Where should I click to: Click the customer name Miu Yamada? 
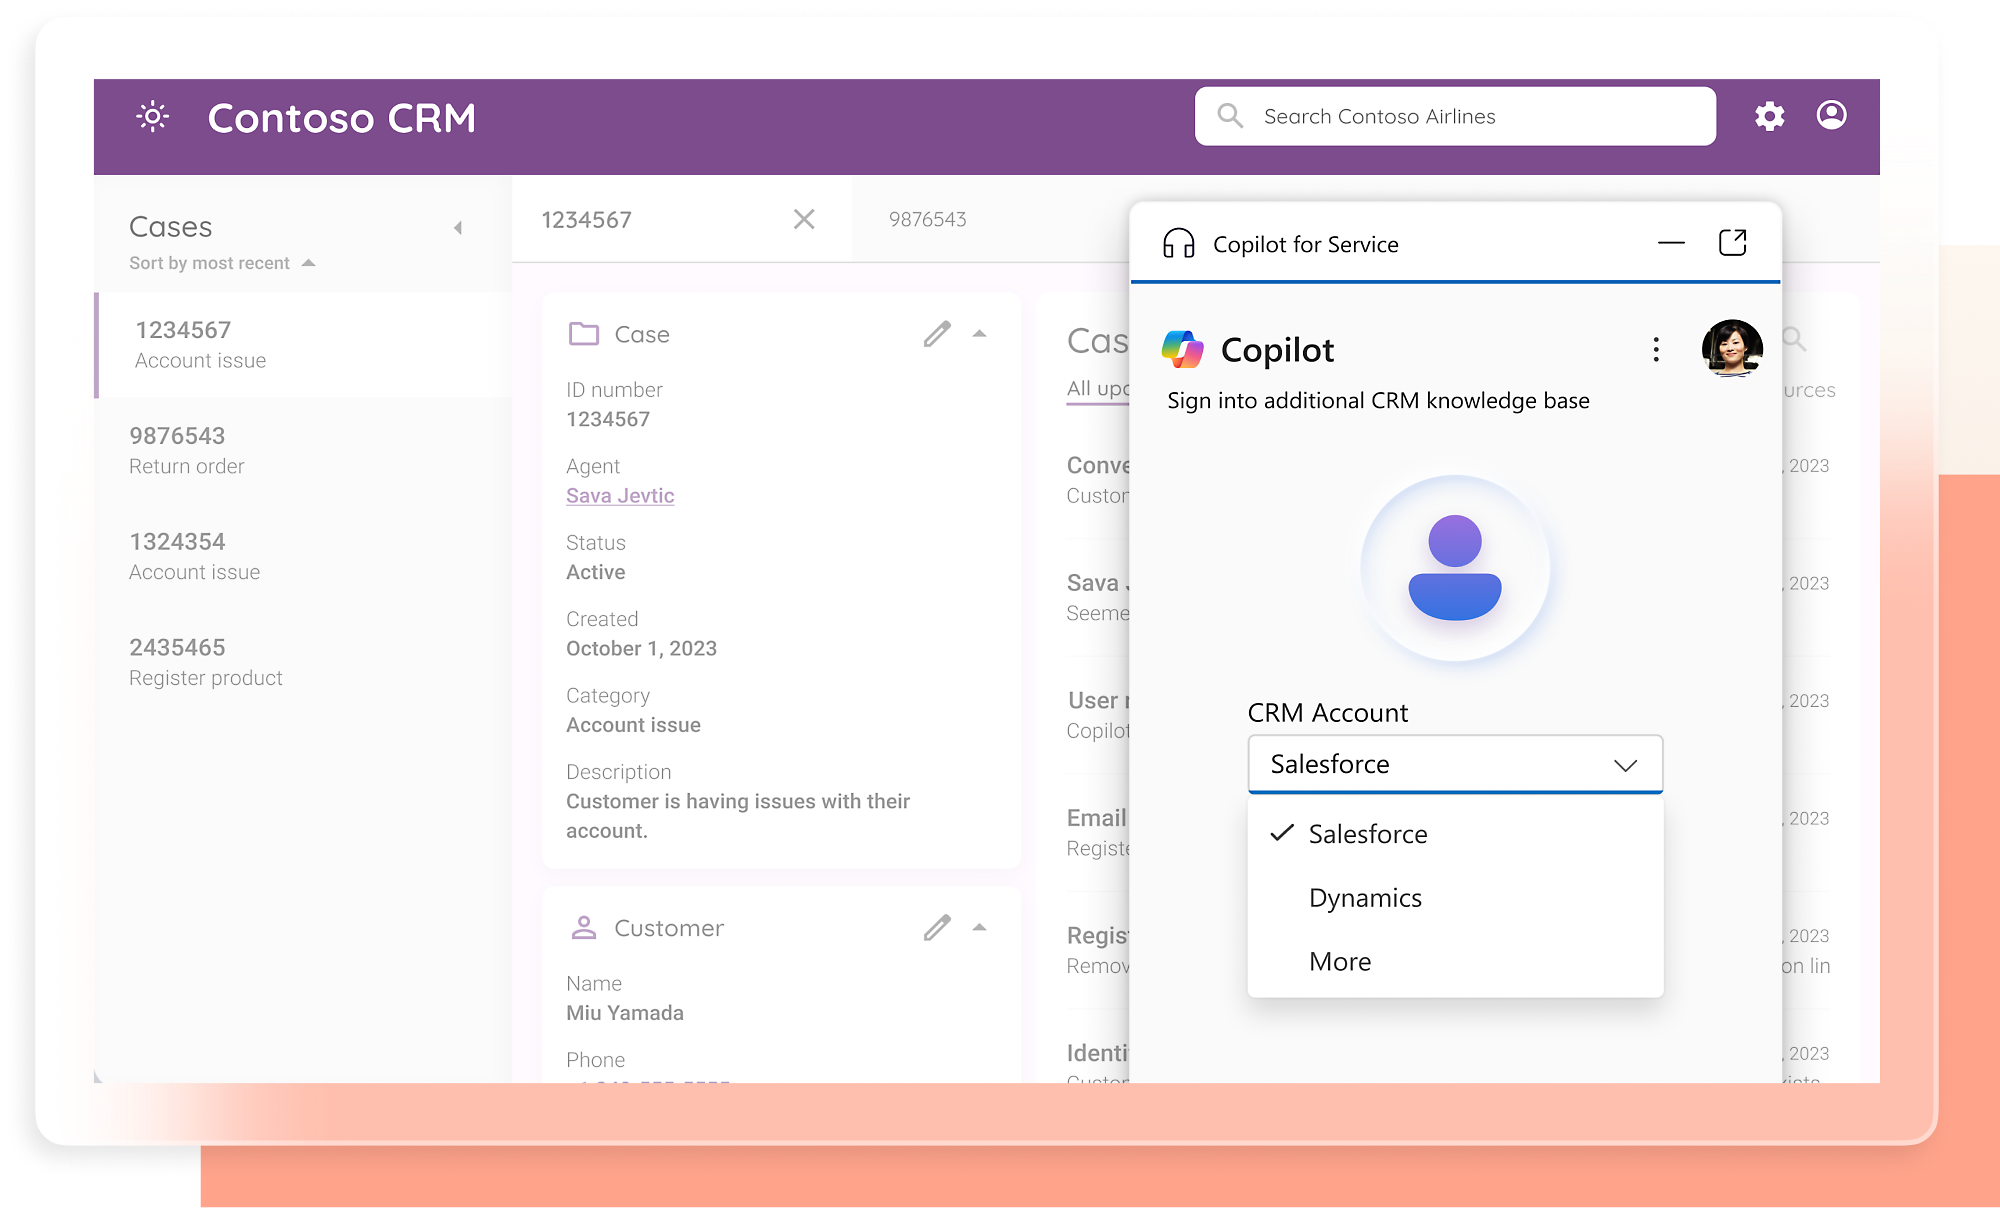click(625, 1013)
